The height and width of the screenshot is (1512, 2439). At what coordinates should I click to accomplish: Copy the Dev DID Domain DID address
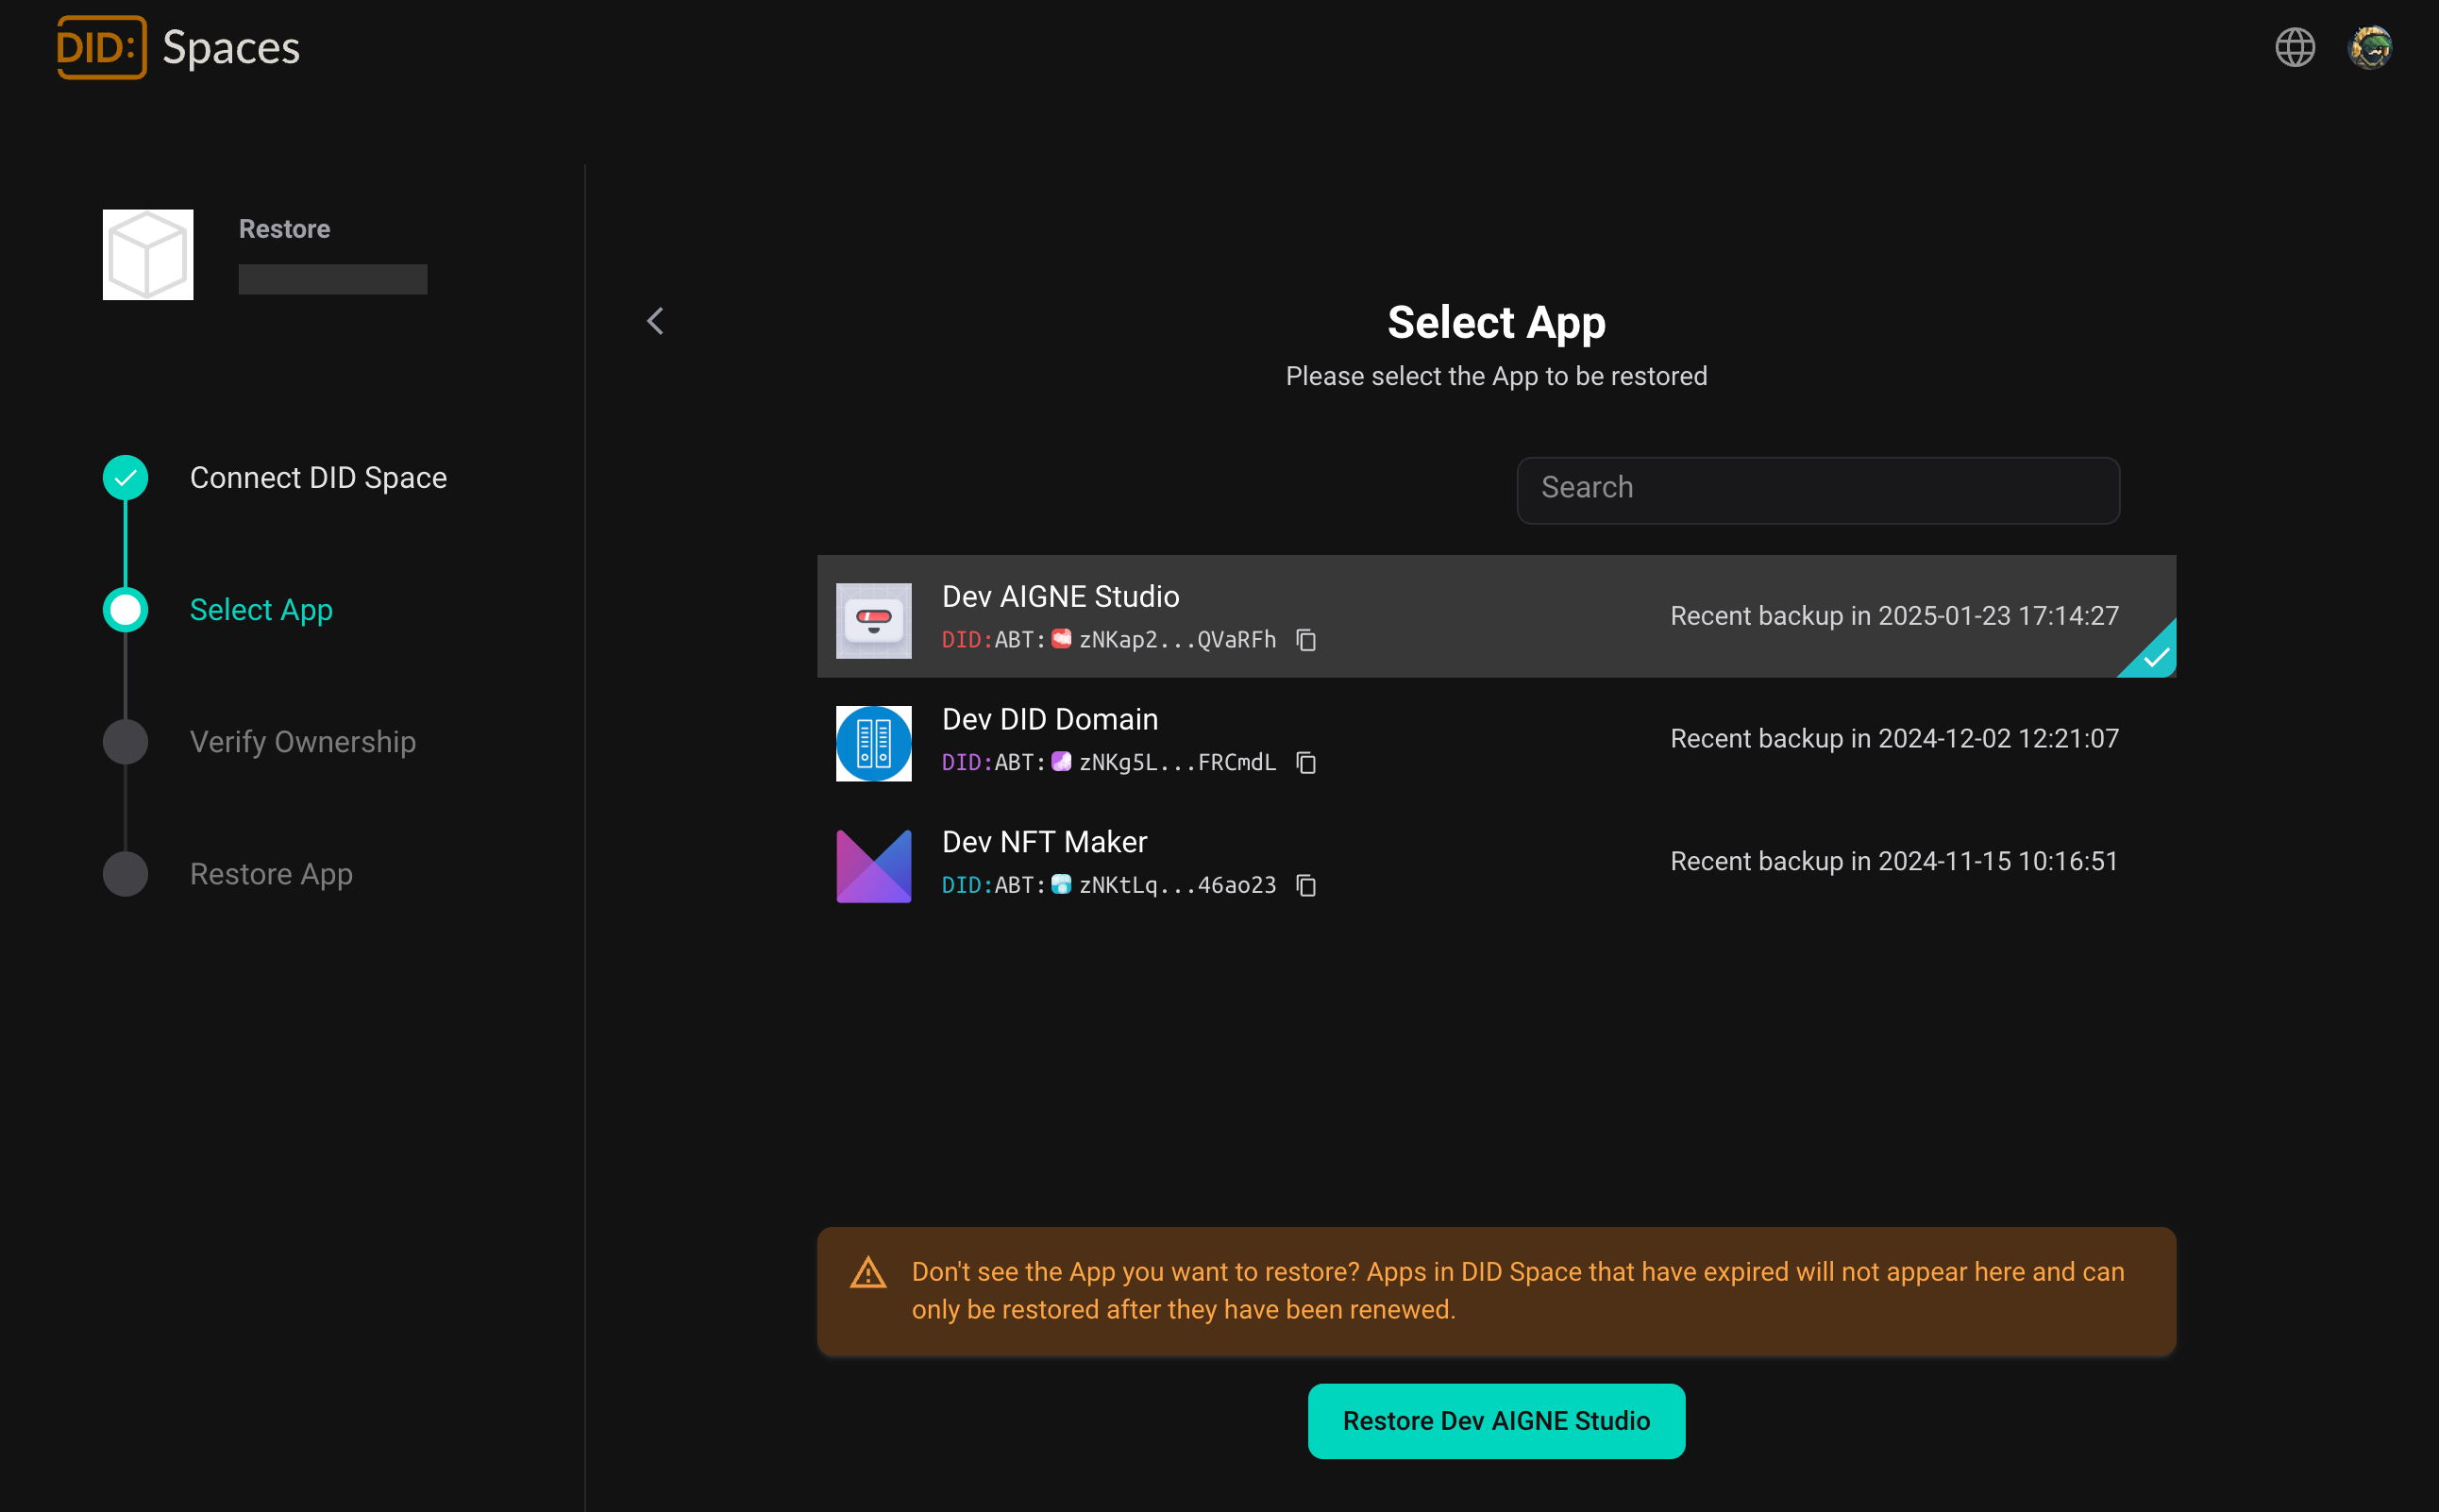[1306, 763]
